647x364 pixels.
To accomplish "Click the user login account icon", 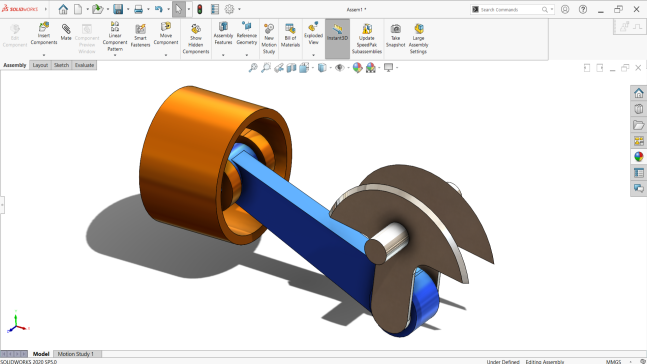I will pyautogui.click(x=565, y=9).
